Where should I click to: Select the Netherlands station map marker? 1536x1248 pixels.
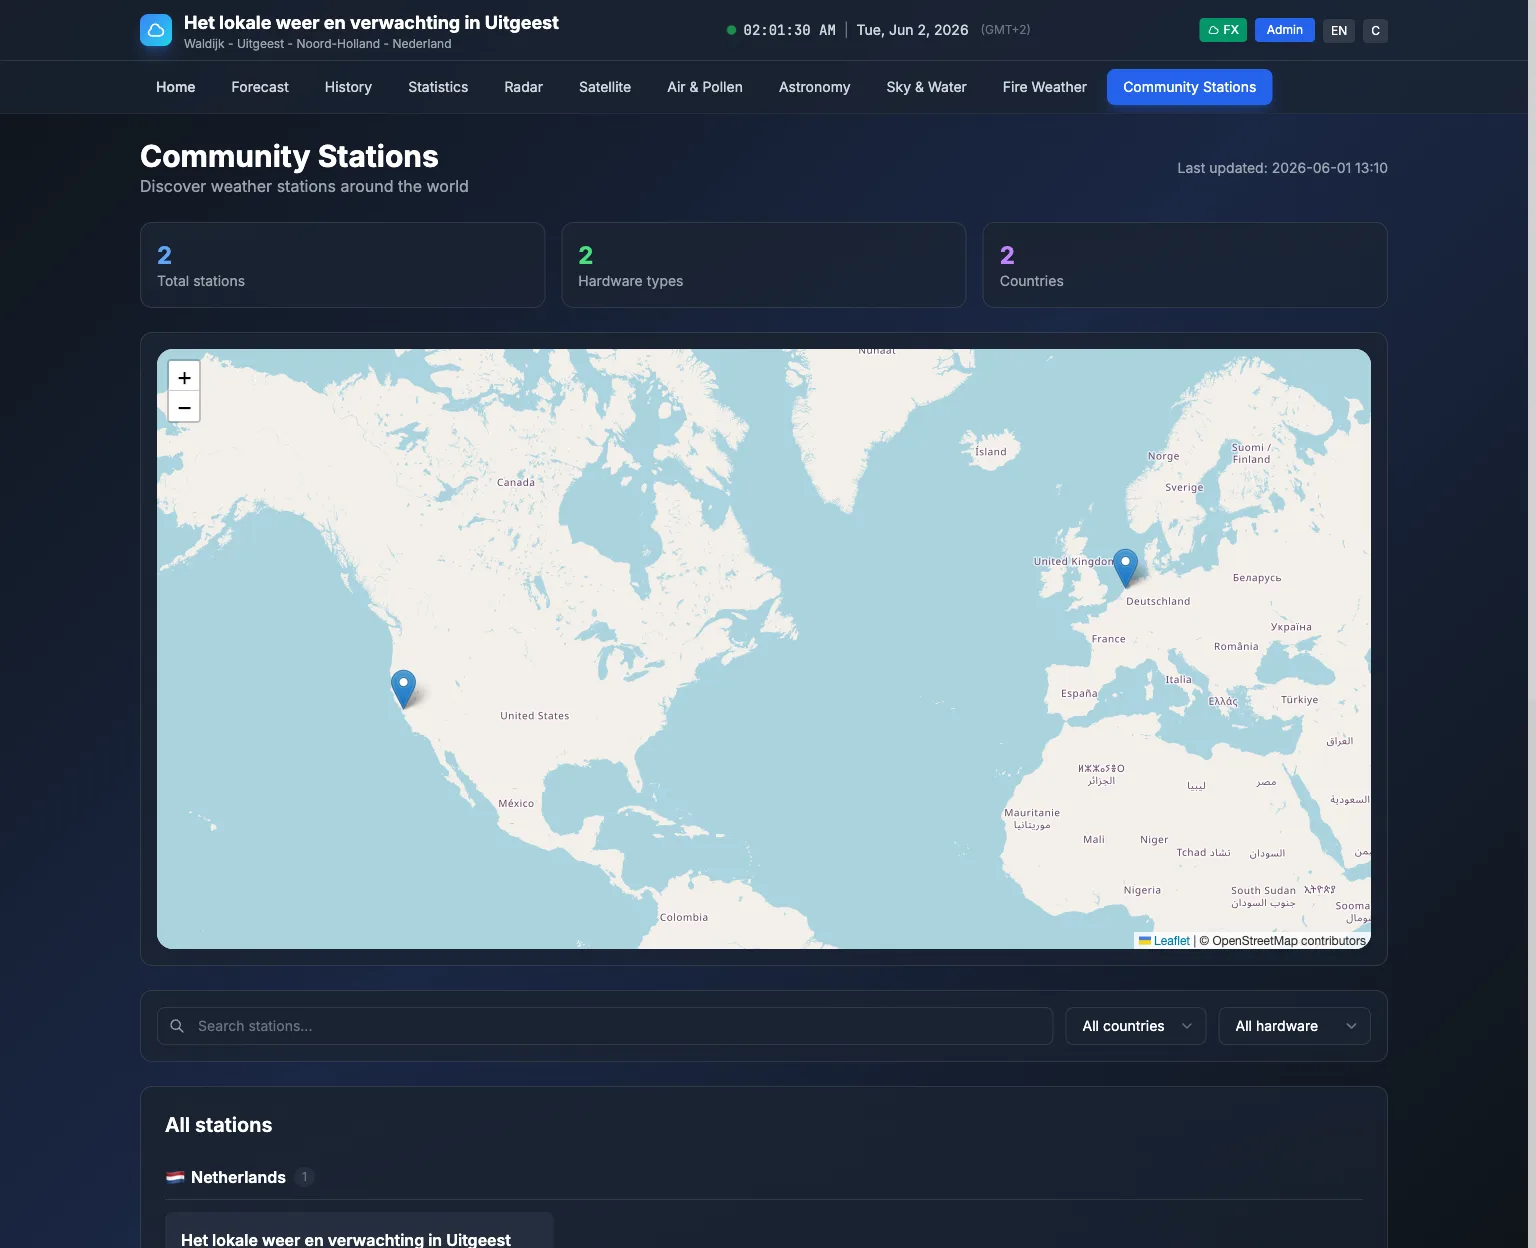click(x=1125, y=567)
